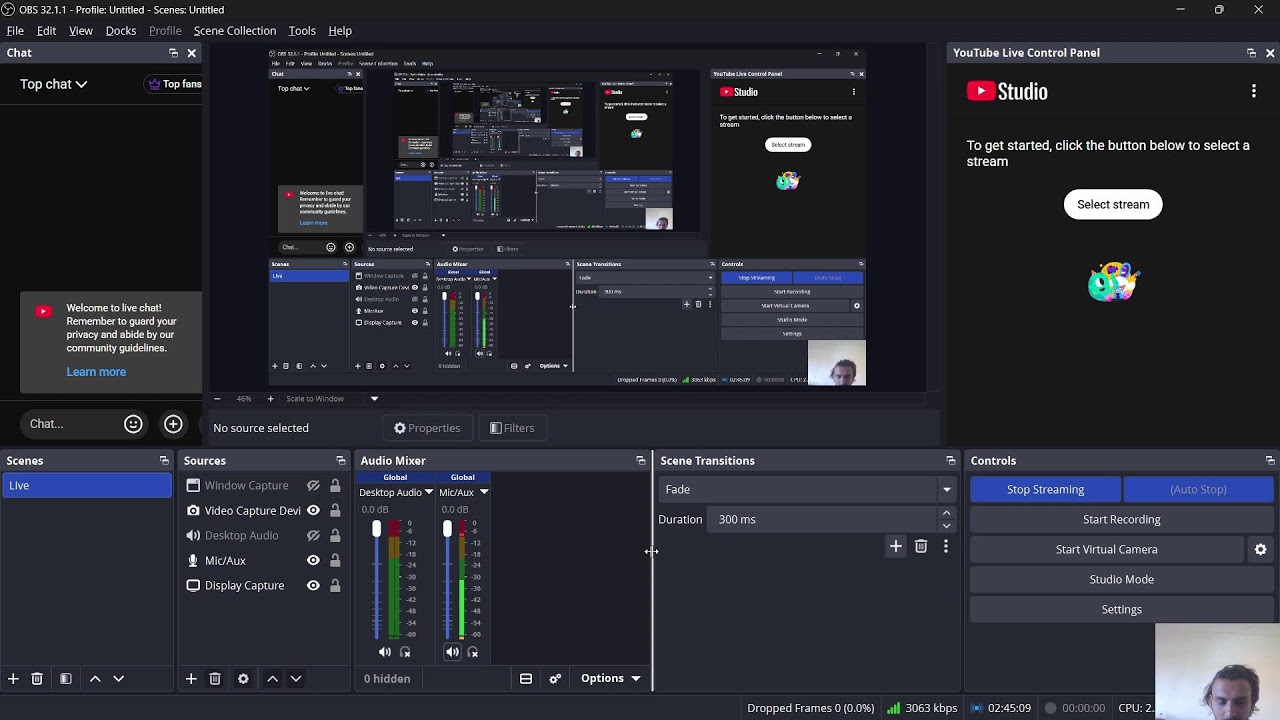This screenshot has height=720, width=1280.
Task: Open the View menu
Action: (x=81, y=31)
